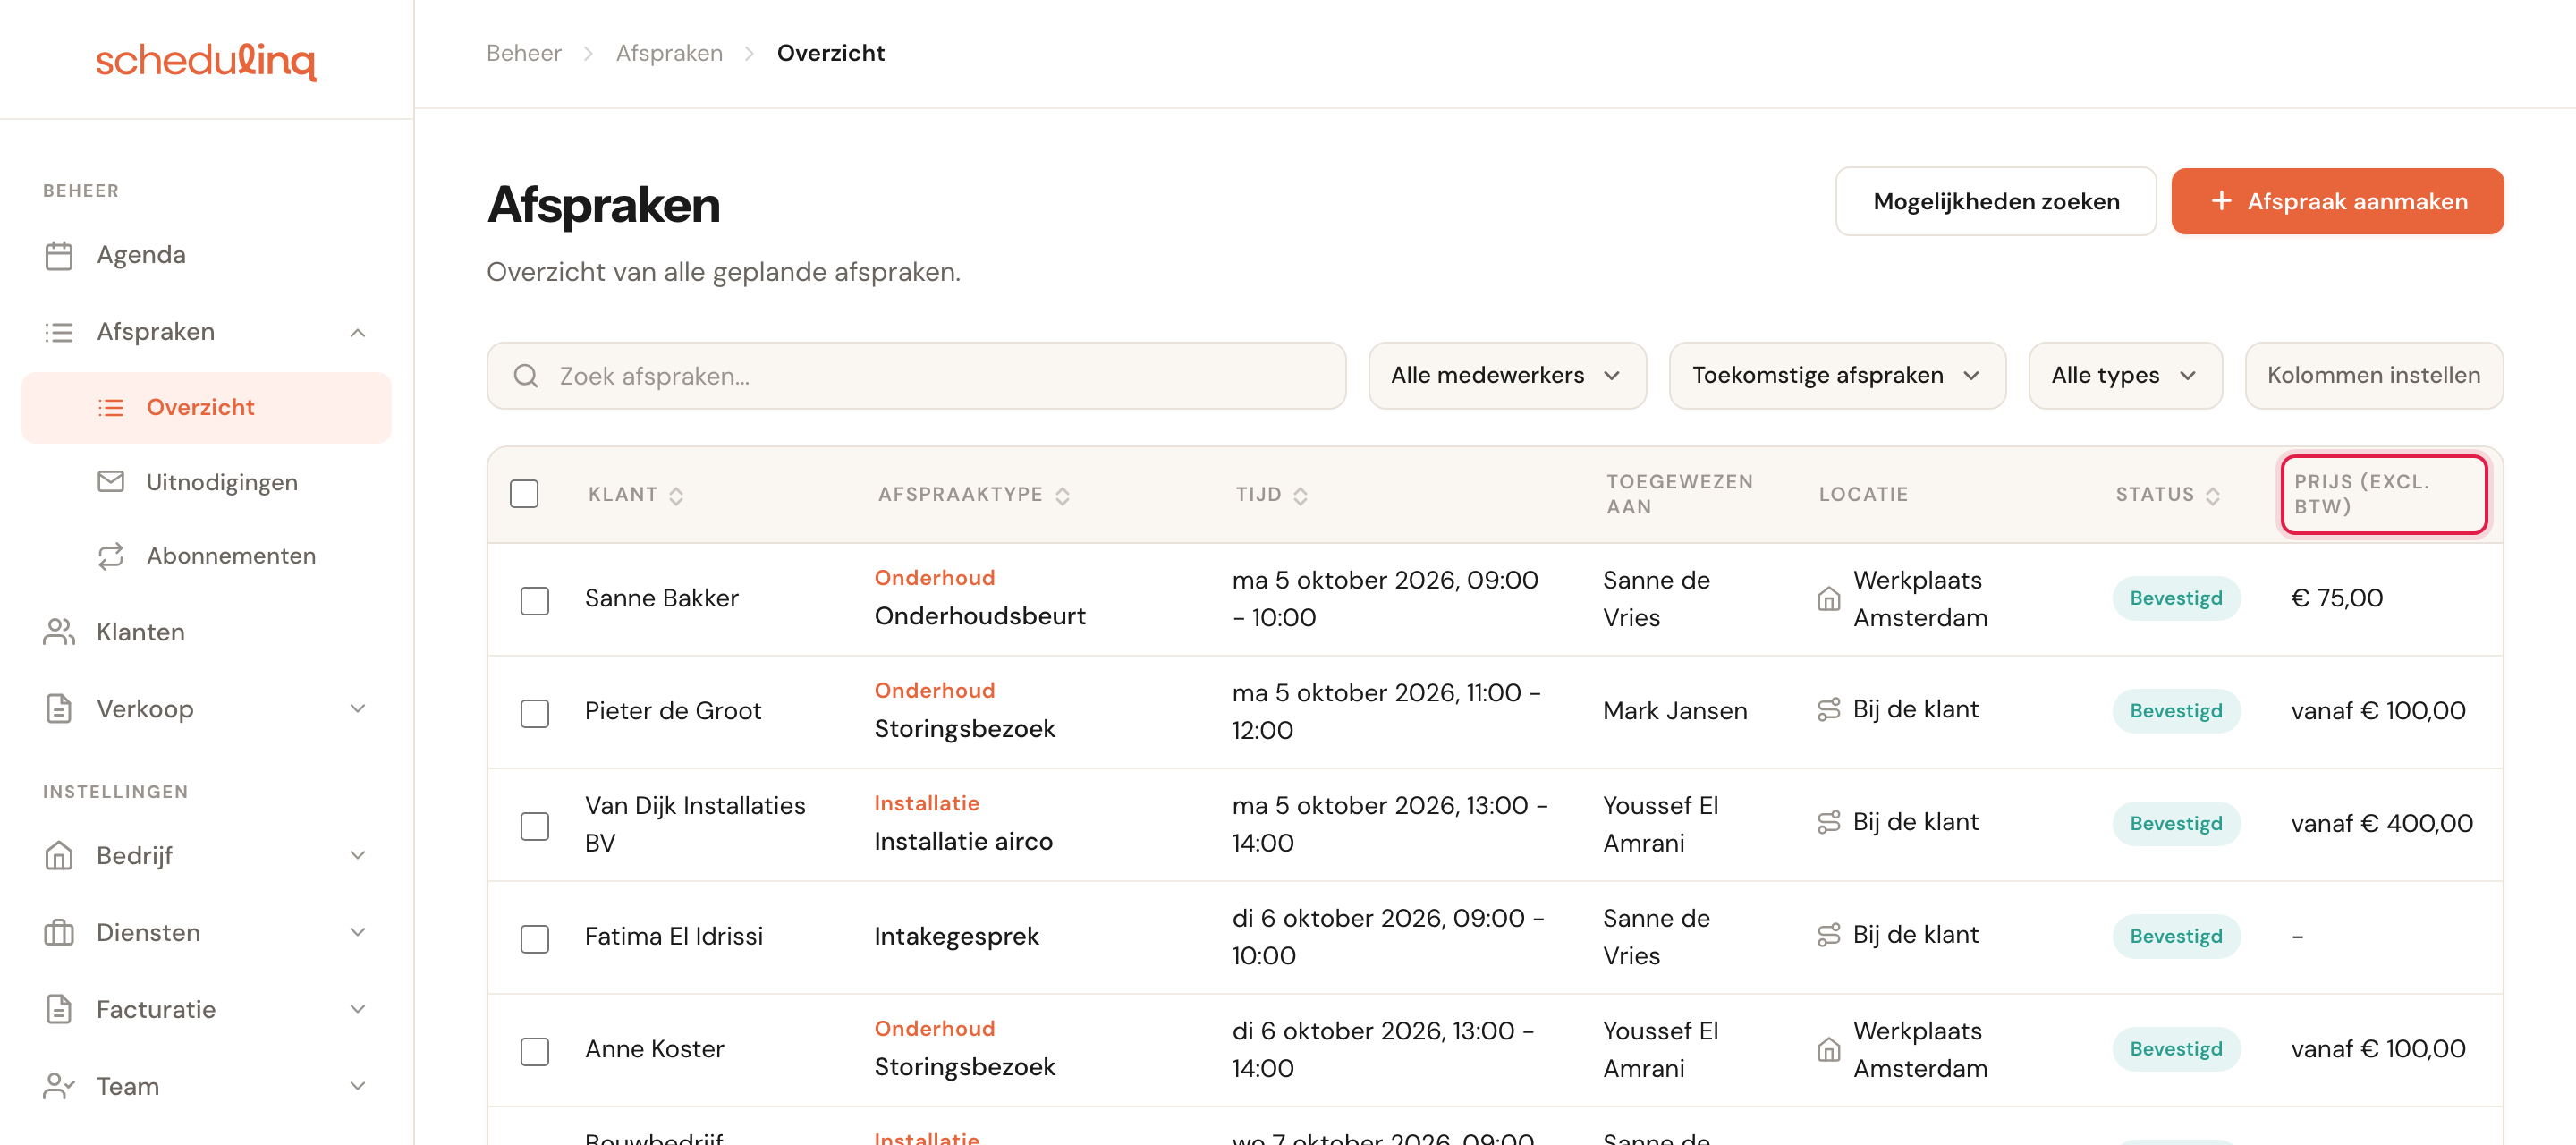Click the Diensten briefcase icon
This screenshot has height=1145, width=2576.
pyautogui.click(x=59, y=933)
